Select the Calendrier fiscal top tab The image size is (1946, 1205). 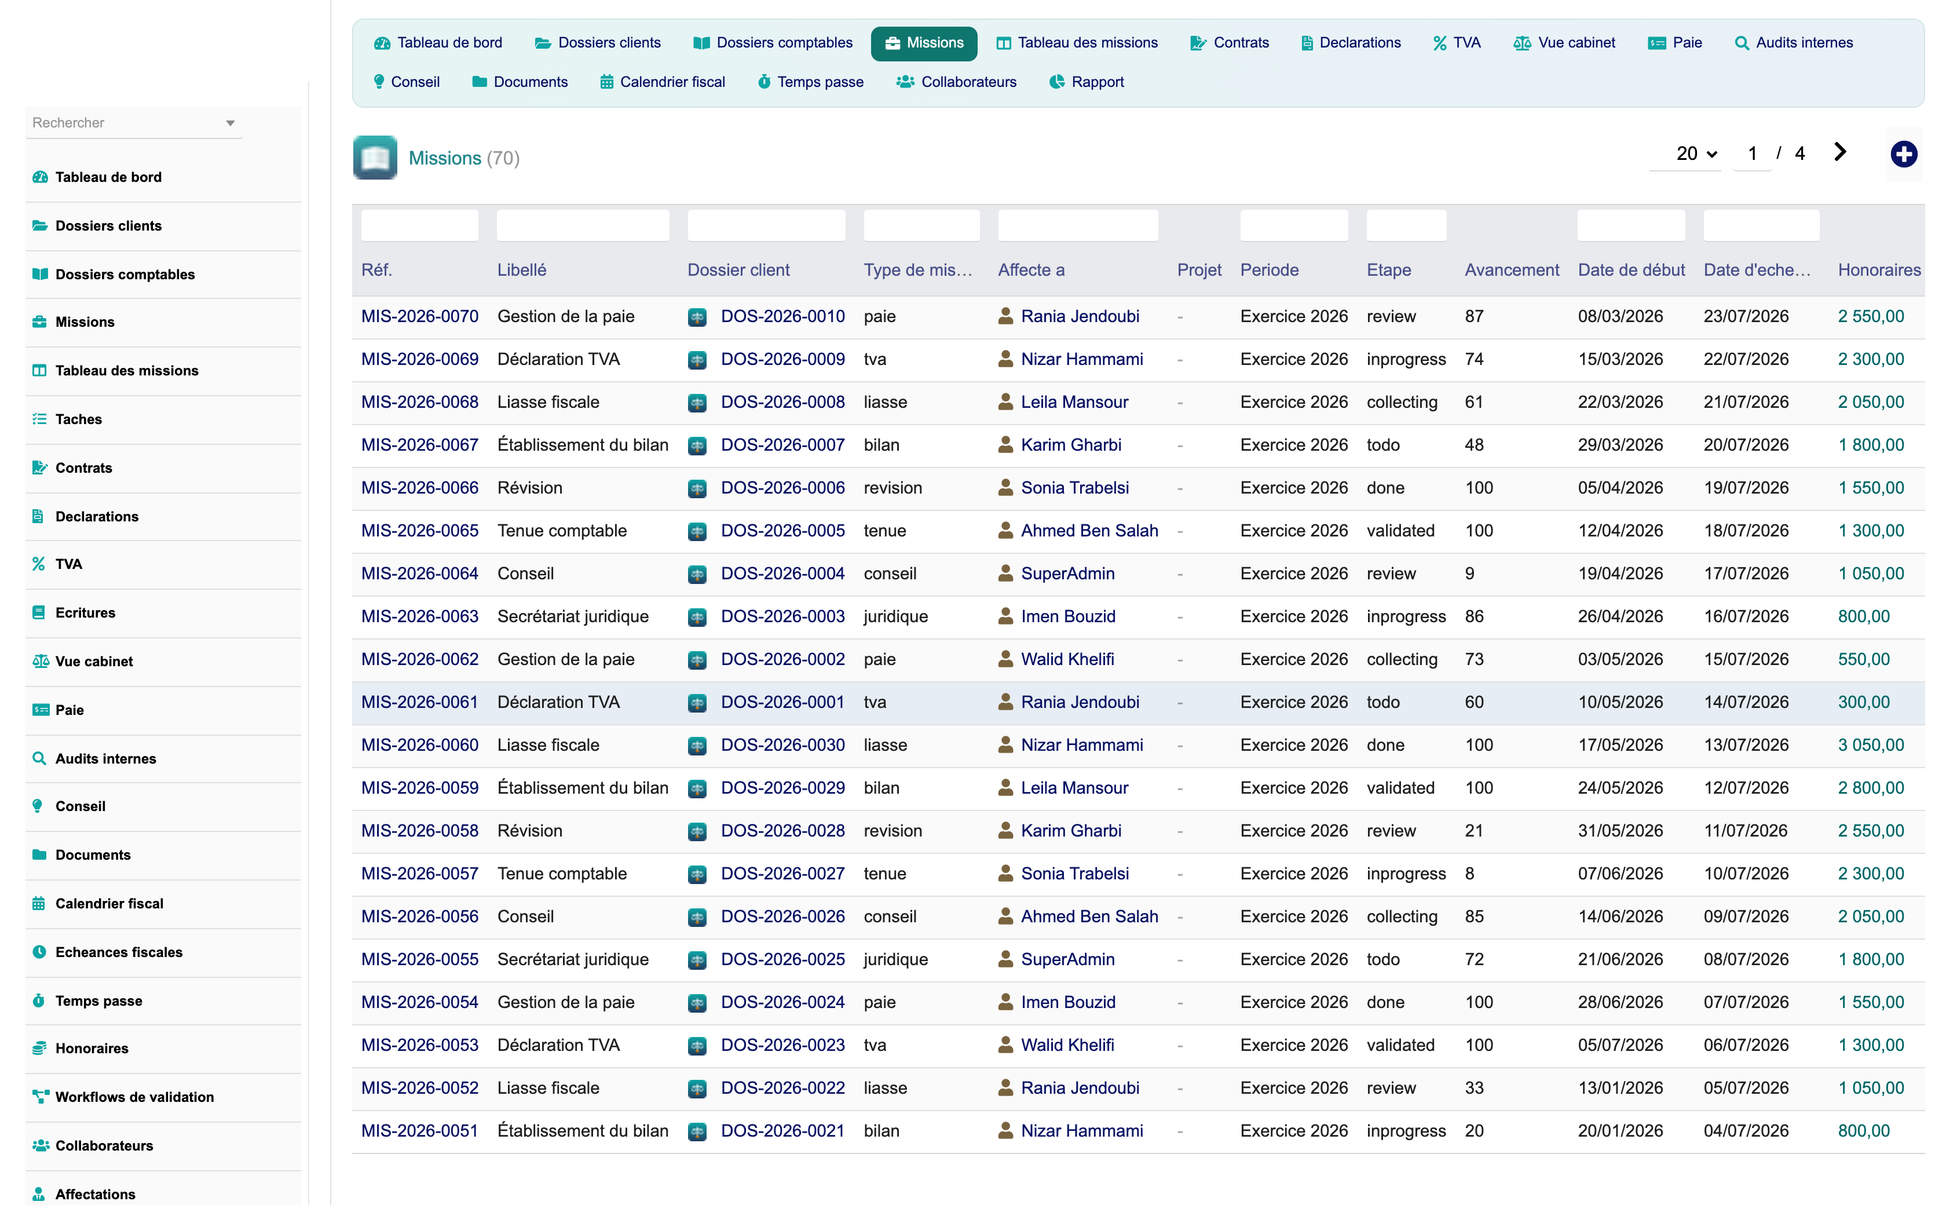point(662,82)
